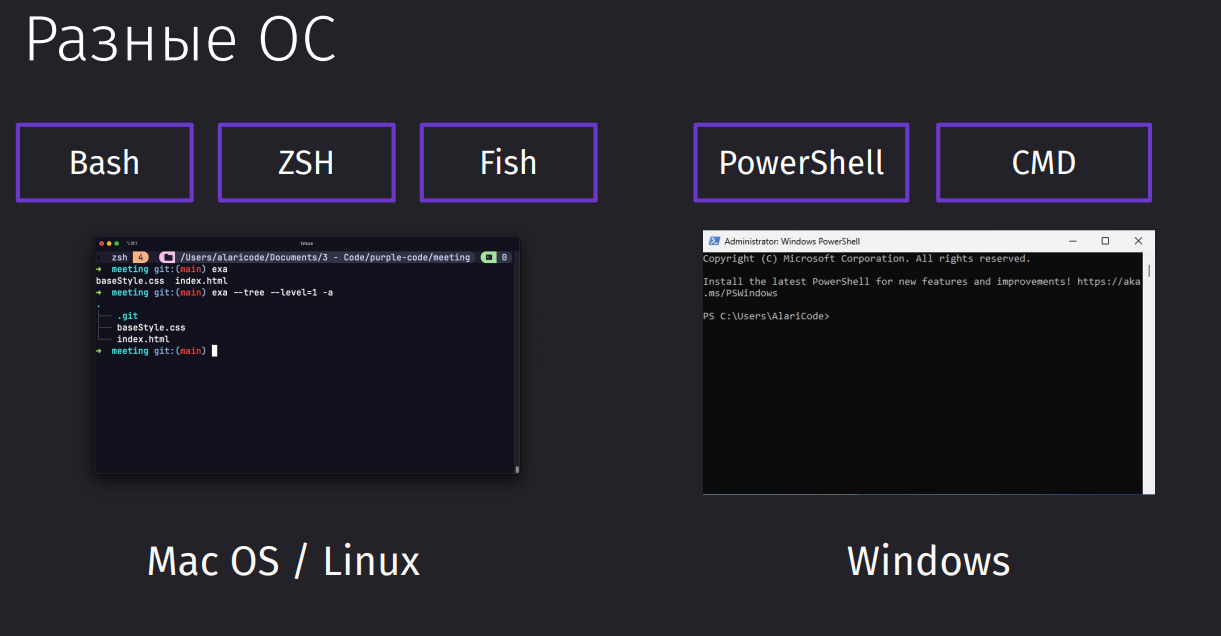1221x636 pixels.
Task: Minimize the tmux terminal with the yellow button
Action: (109, 243)
